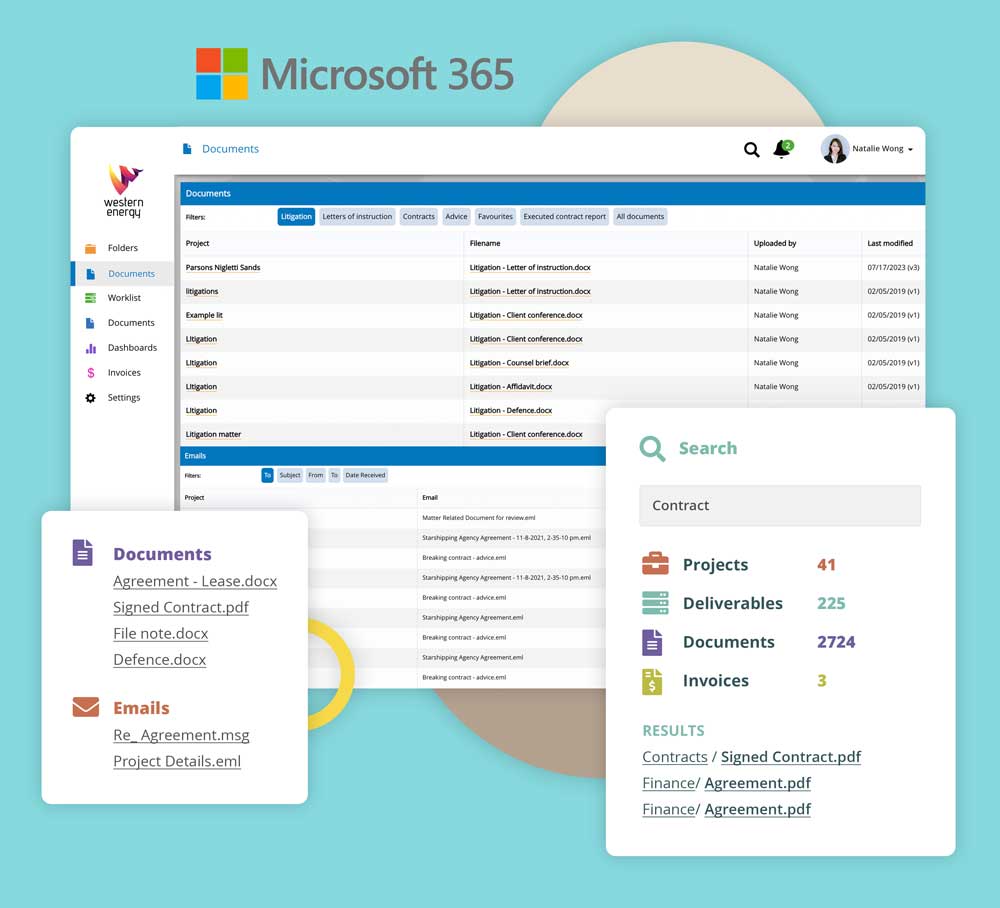Click the Folders icon in sidebar
Image resolution: width=1000 pixels, height=908 pixels.
click(x=90, y=248)
